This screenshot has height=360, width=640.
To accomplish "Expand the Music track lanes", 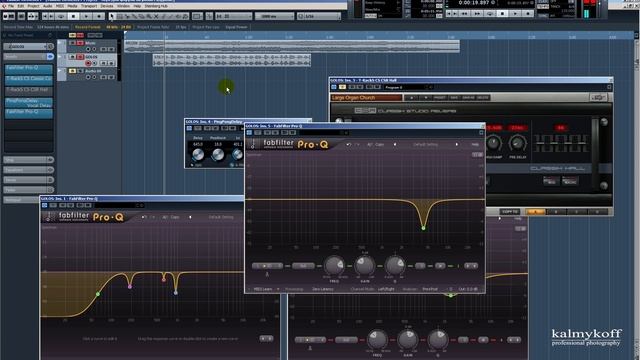I will tap(60, 43).
